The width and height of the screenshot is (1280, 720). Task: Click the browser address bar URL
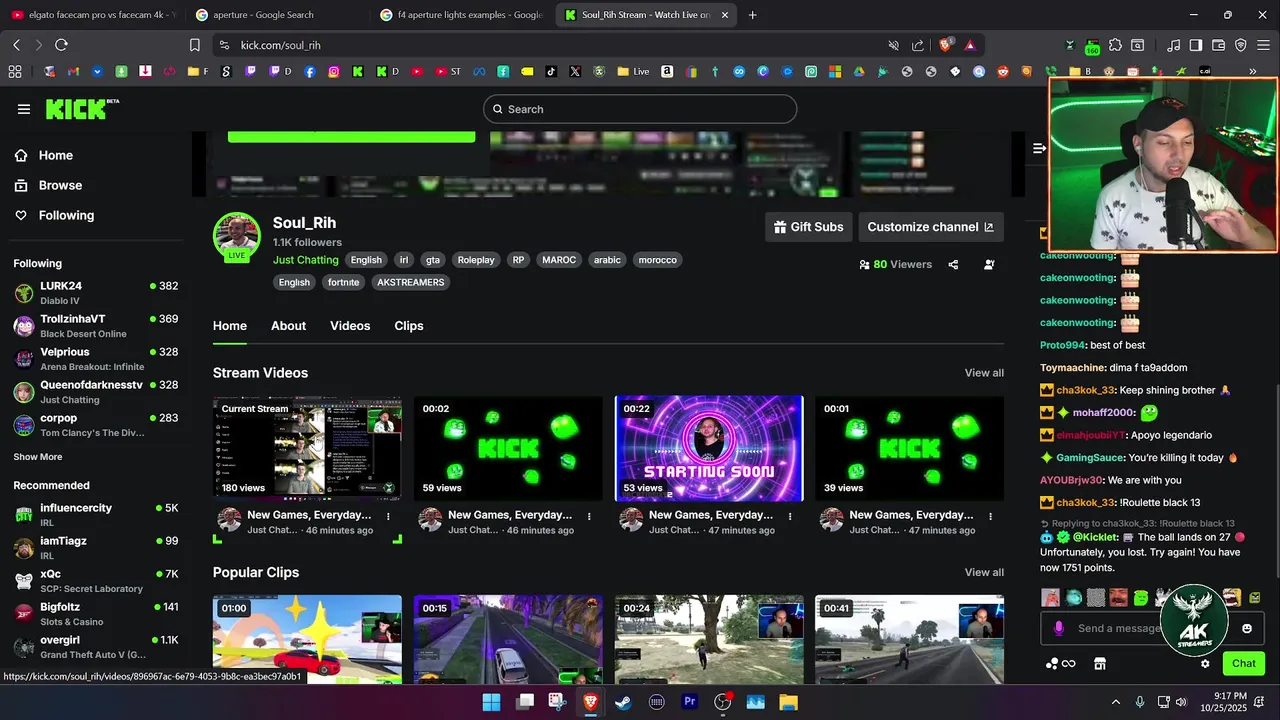click(281, 45)
